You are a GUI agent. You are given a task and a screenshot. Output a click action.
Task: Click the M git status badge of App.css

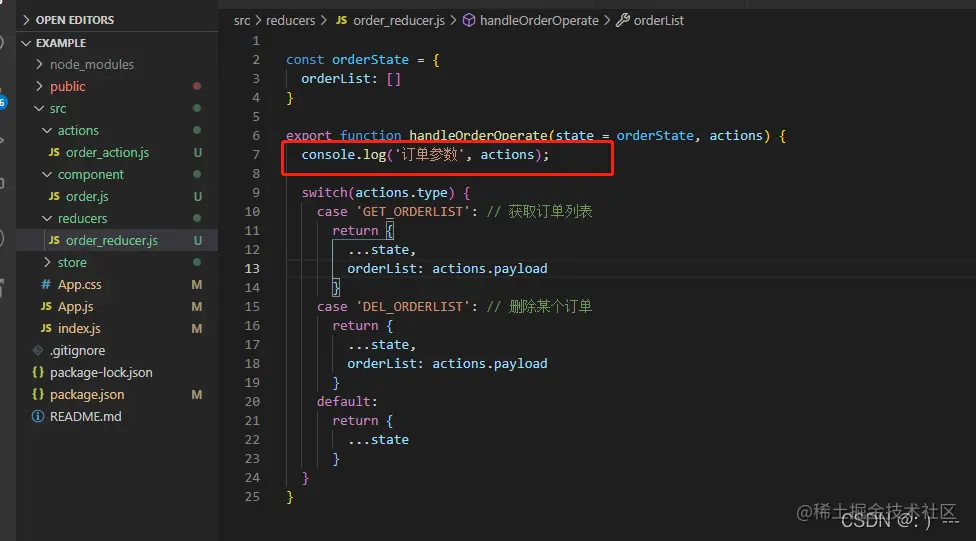[197, 285]
